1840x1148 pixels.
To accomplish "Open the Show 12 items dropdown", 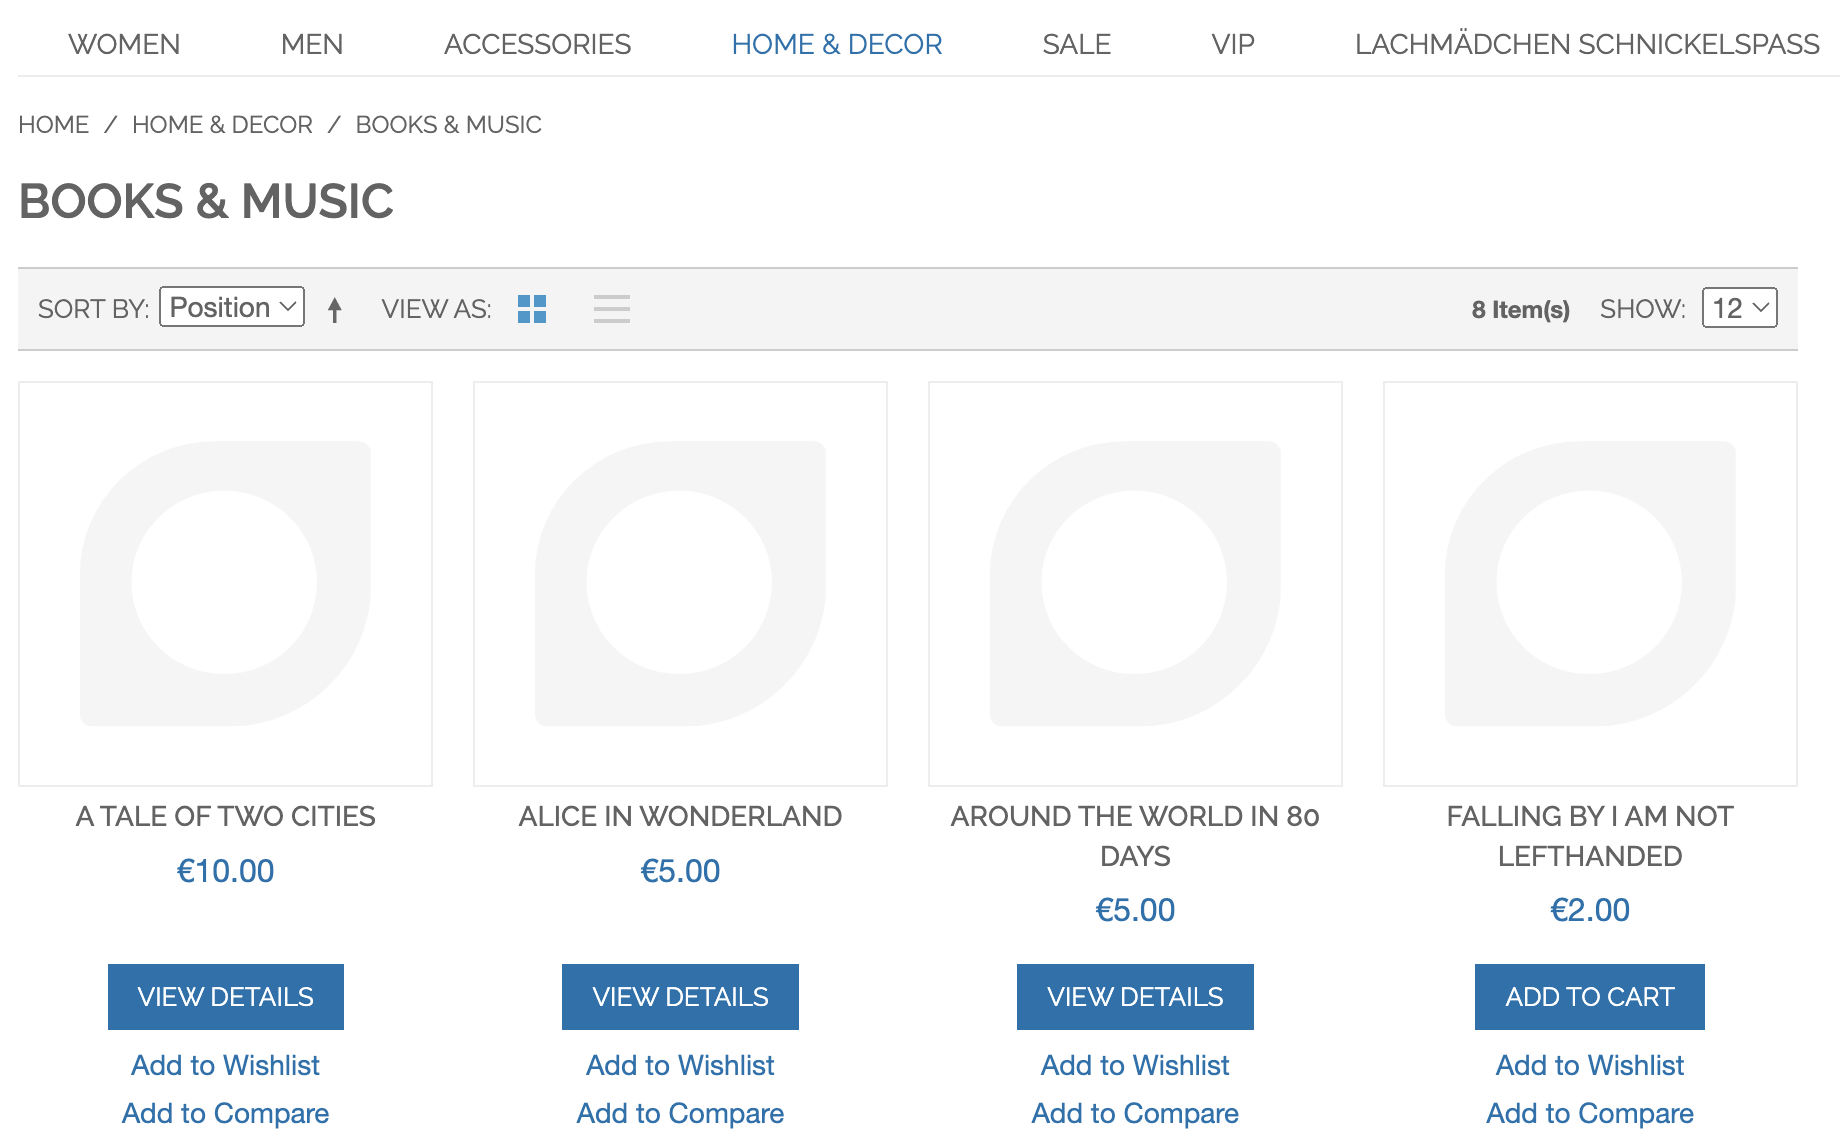I will (1739, 308).
